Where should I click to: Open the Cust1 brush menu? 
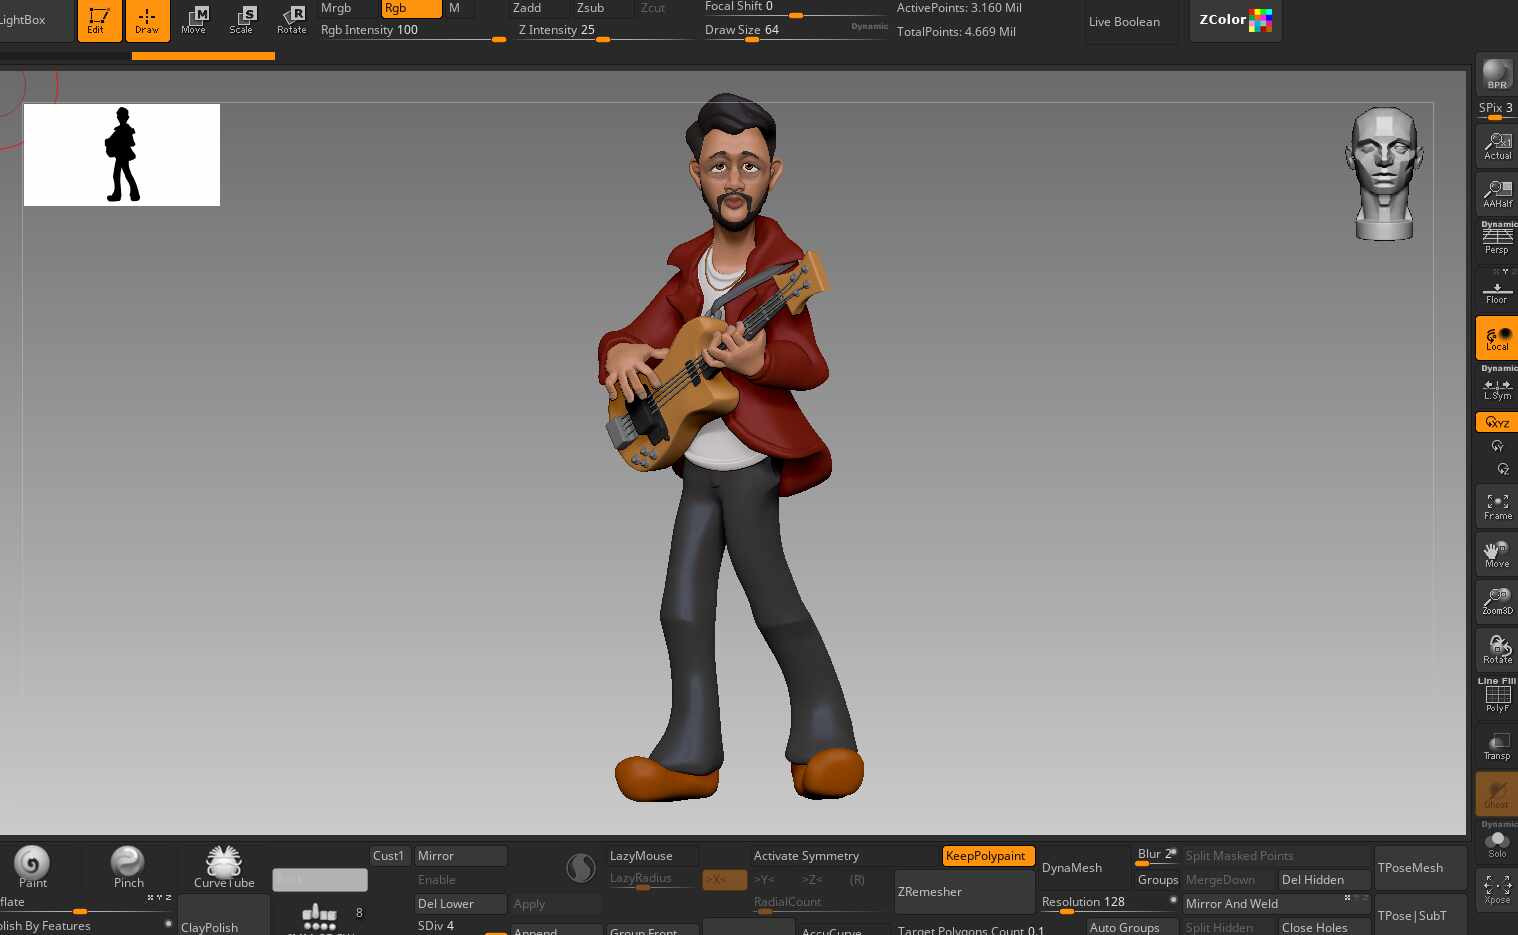point(389,856)
